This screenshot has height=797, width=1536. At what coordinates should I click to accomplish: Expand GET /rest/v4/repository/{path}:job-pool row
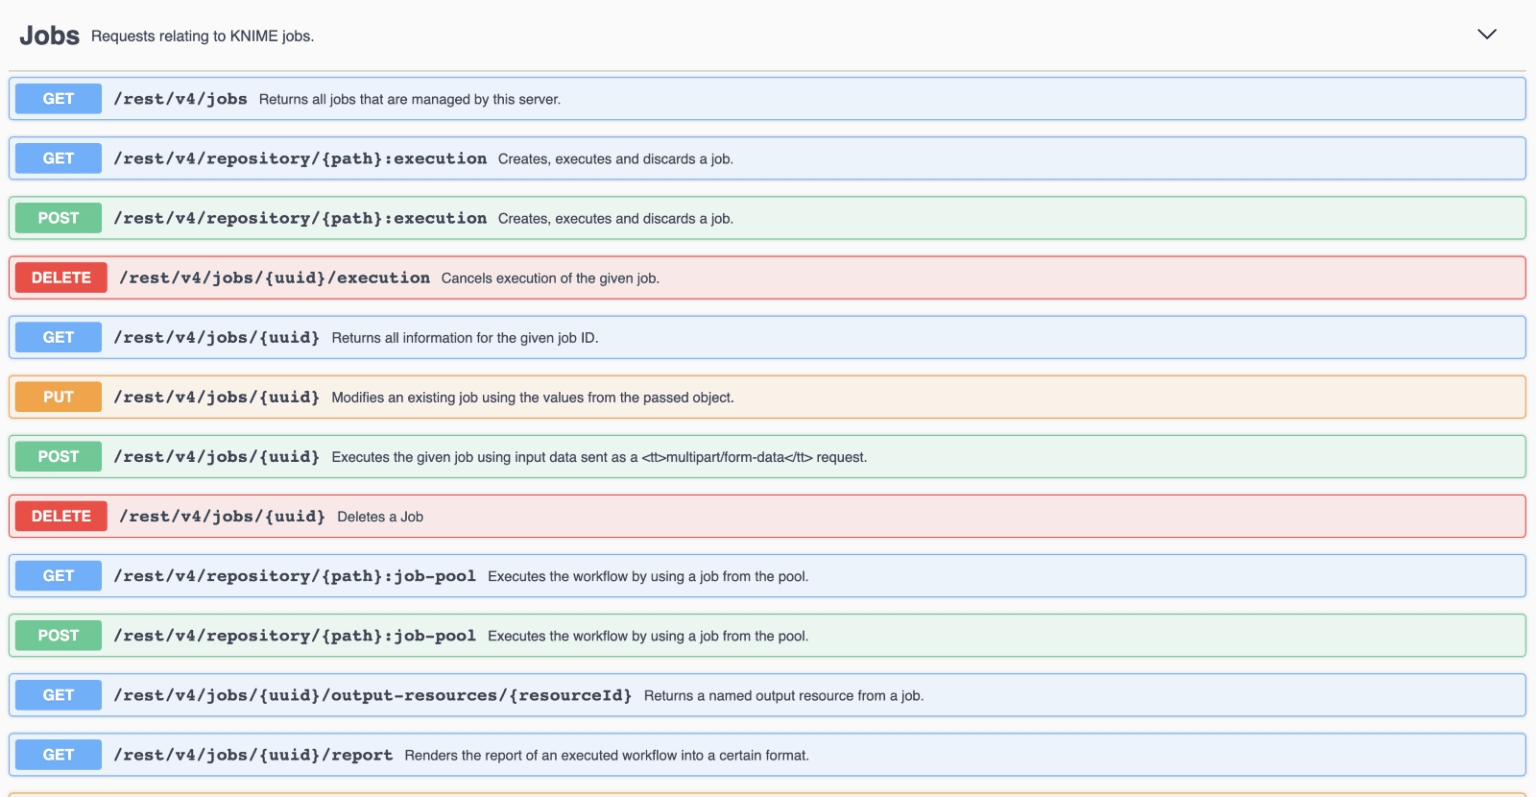pos(767,576)
